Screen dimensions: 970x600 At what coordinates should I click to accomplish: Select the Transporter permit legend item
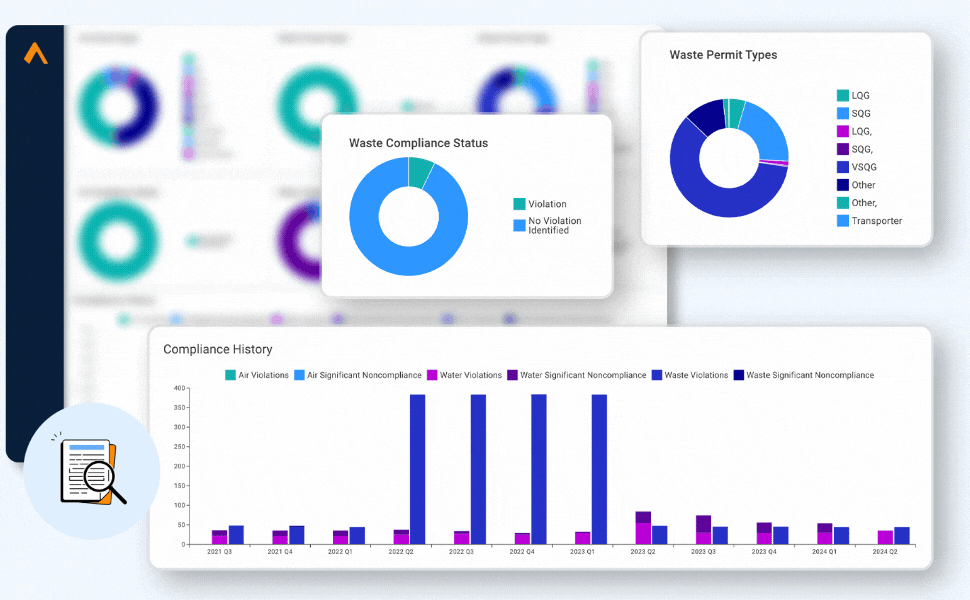tap(876, 221)
